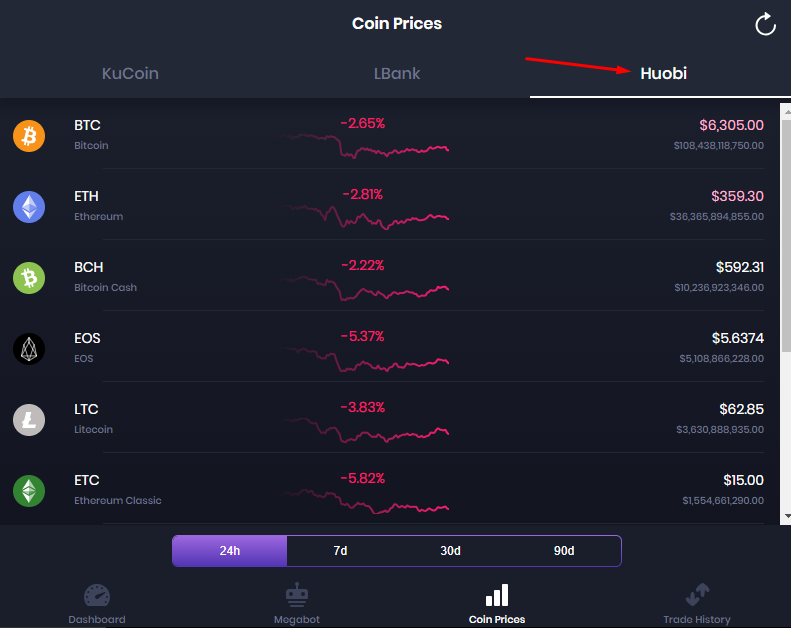
Task: Click the scrollbar down arrow
Action: (786, 517)
